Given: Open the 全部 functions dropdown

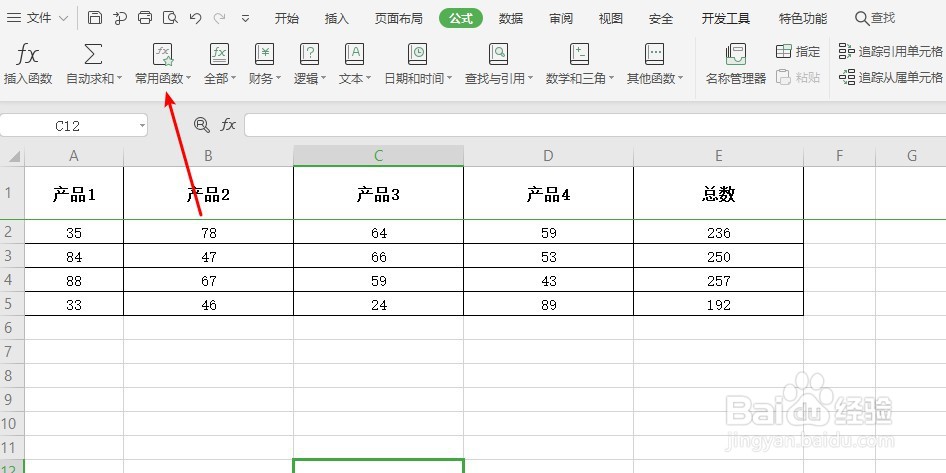Looking at the screenshot, I should pos(220,64).
